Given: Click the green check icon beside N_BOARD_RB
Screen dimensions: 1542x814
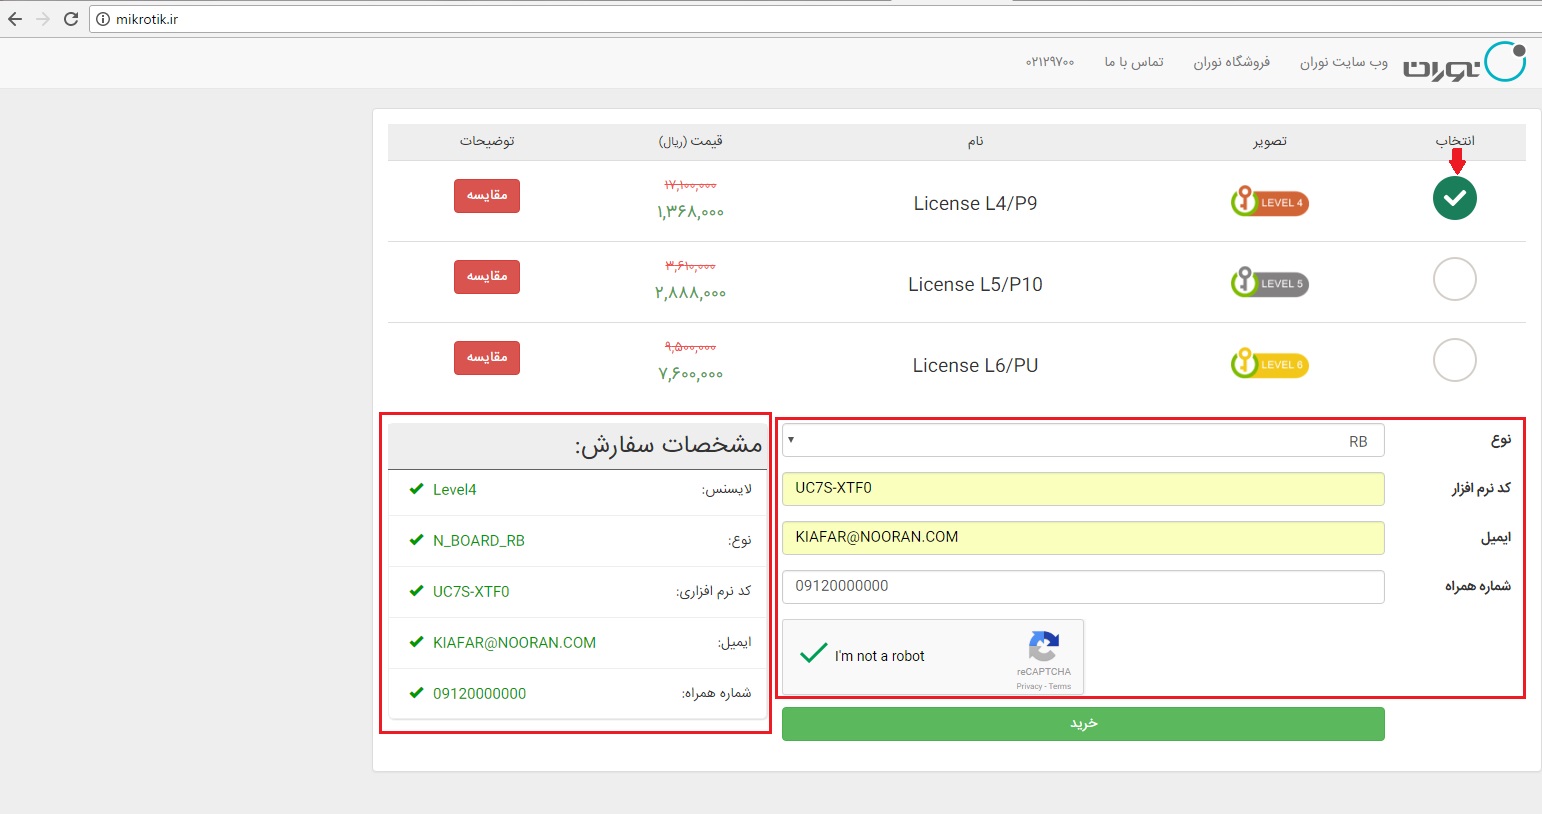Looking at the screenshot, I should click(416, 540).
